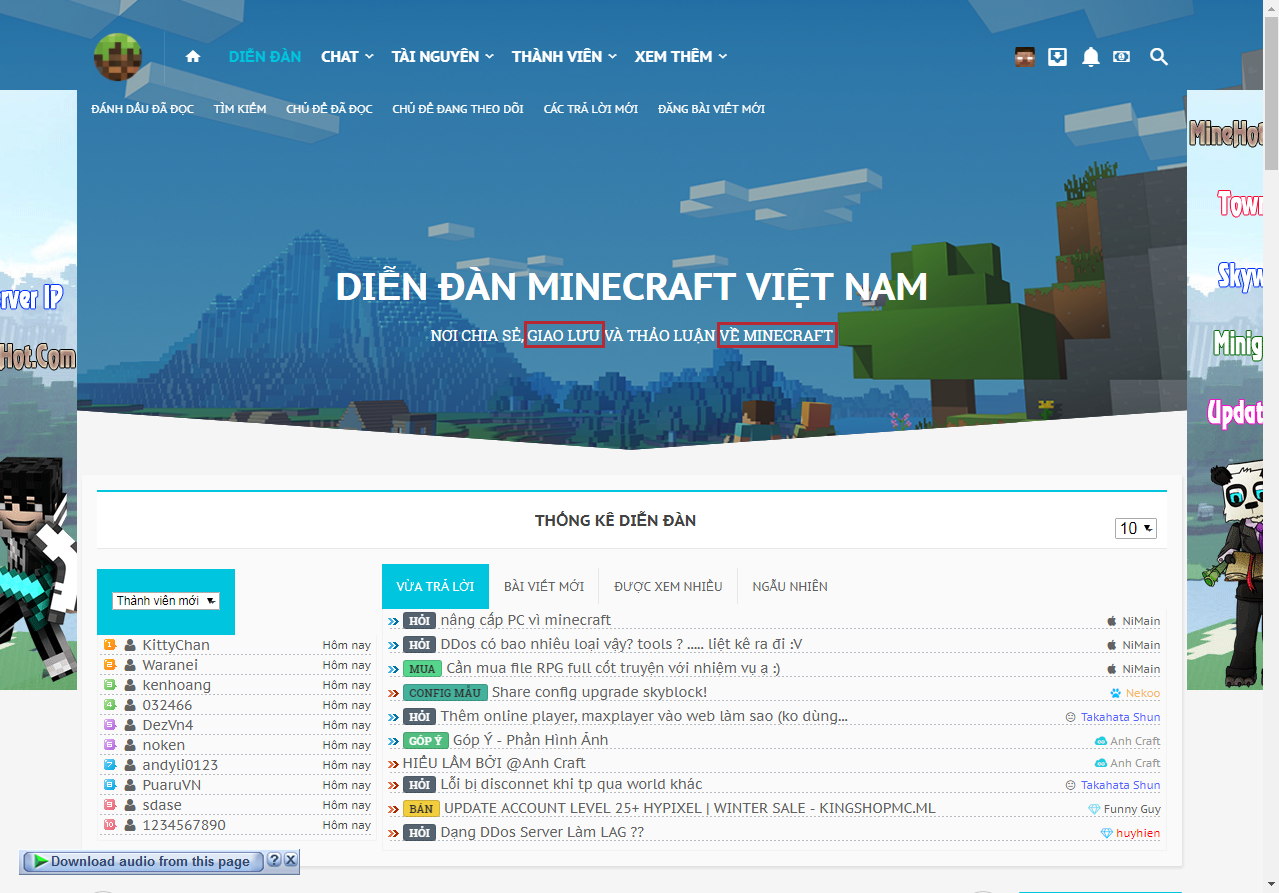The image size is (1279, 893).
Task: Open the 'Thành viên mới' select box
Action: tap(165, 601)
